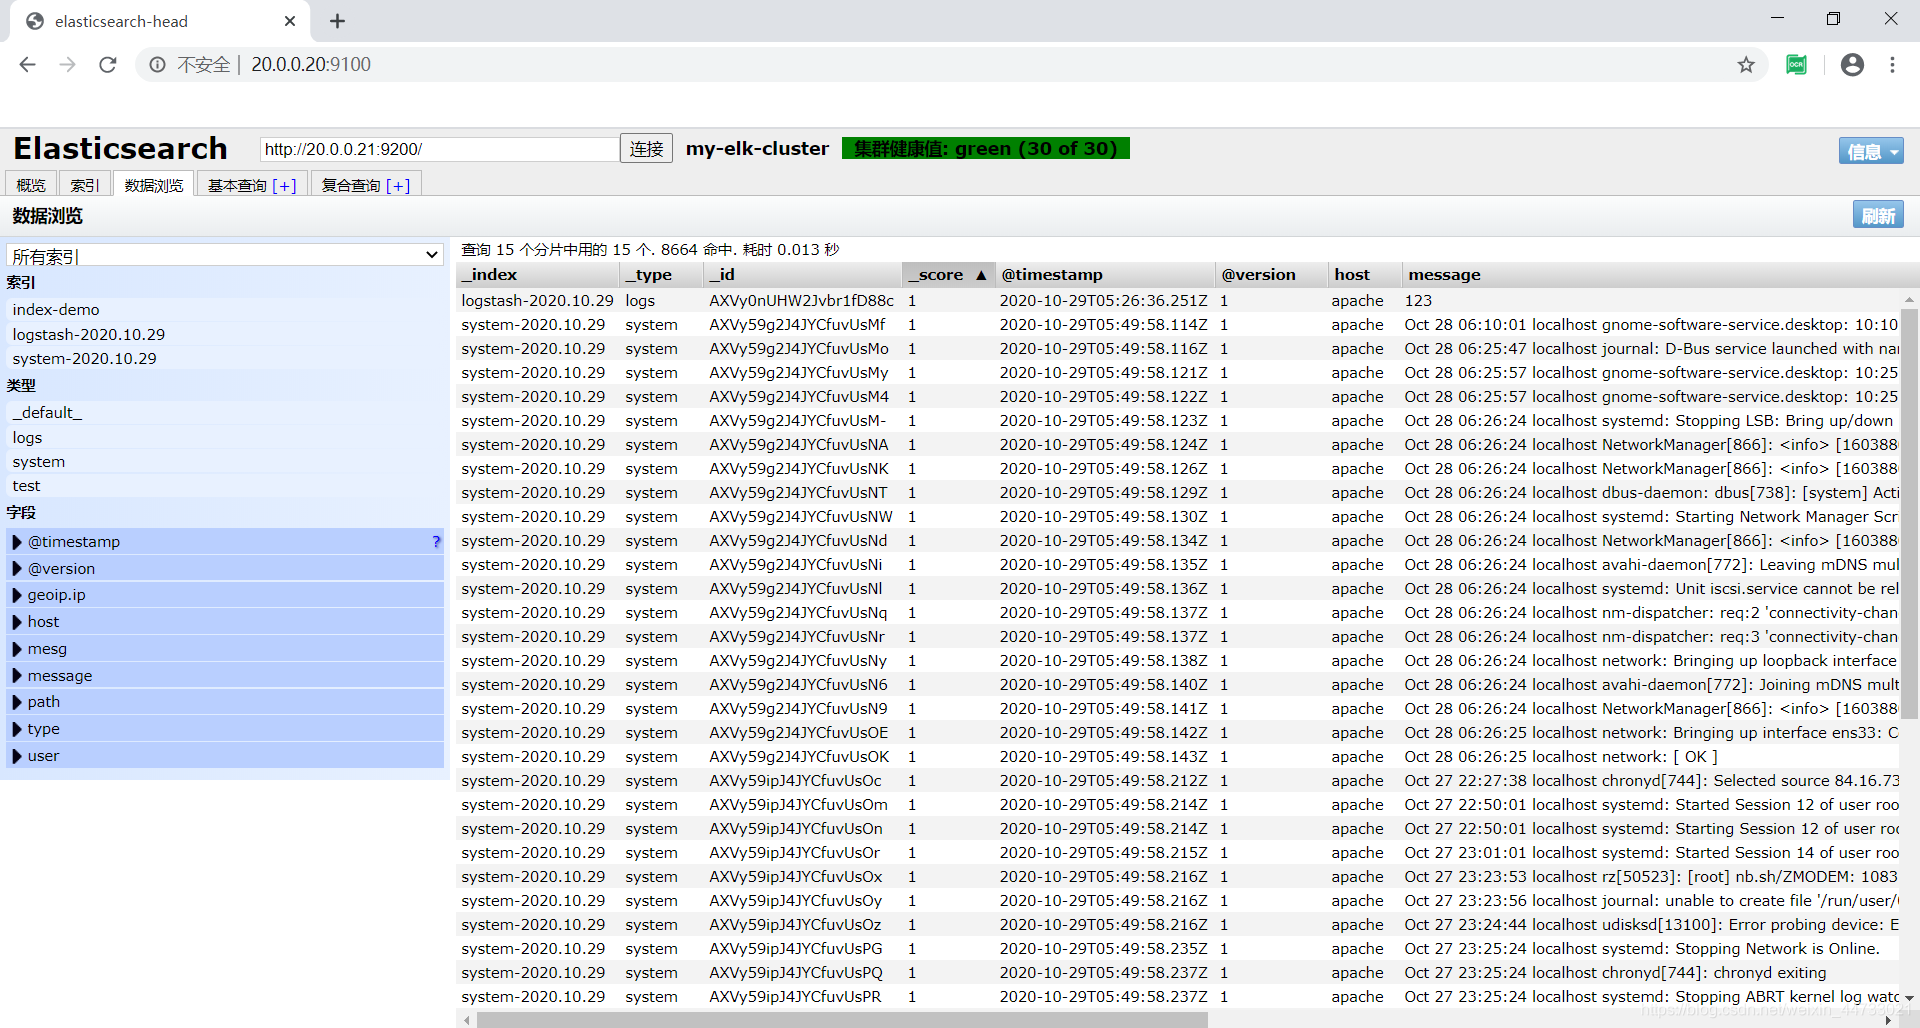This screenshot has width=1920, height=1028.
Task: Click the scroll-down arrow of results table
Action: click(x=1909, y=998)
